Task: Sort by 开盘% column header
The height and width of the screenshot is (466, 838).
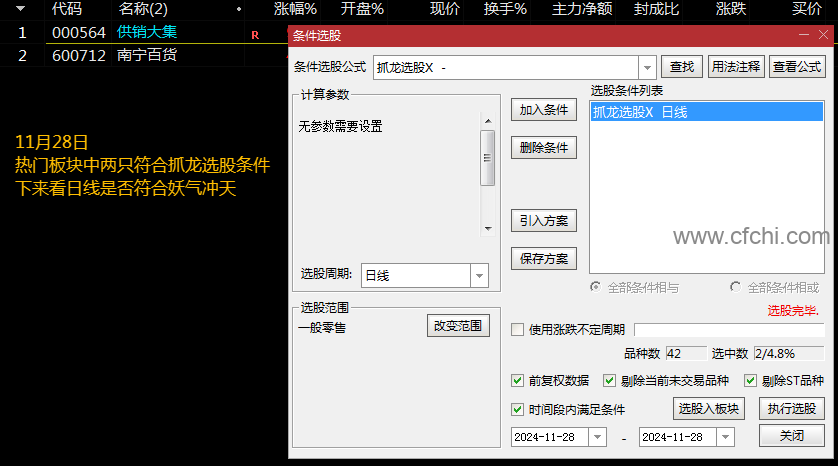Action: pyautogui.click(x=362, y=9)
